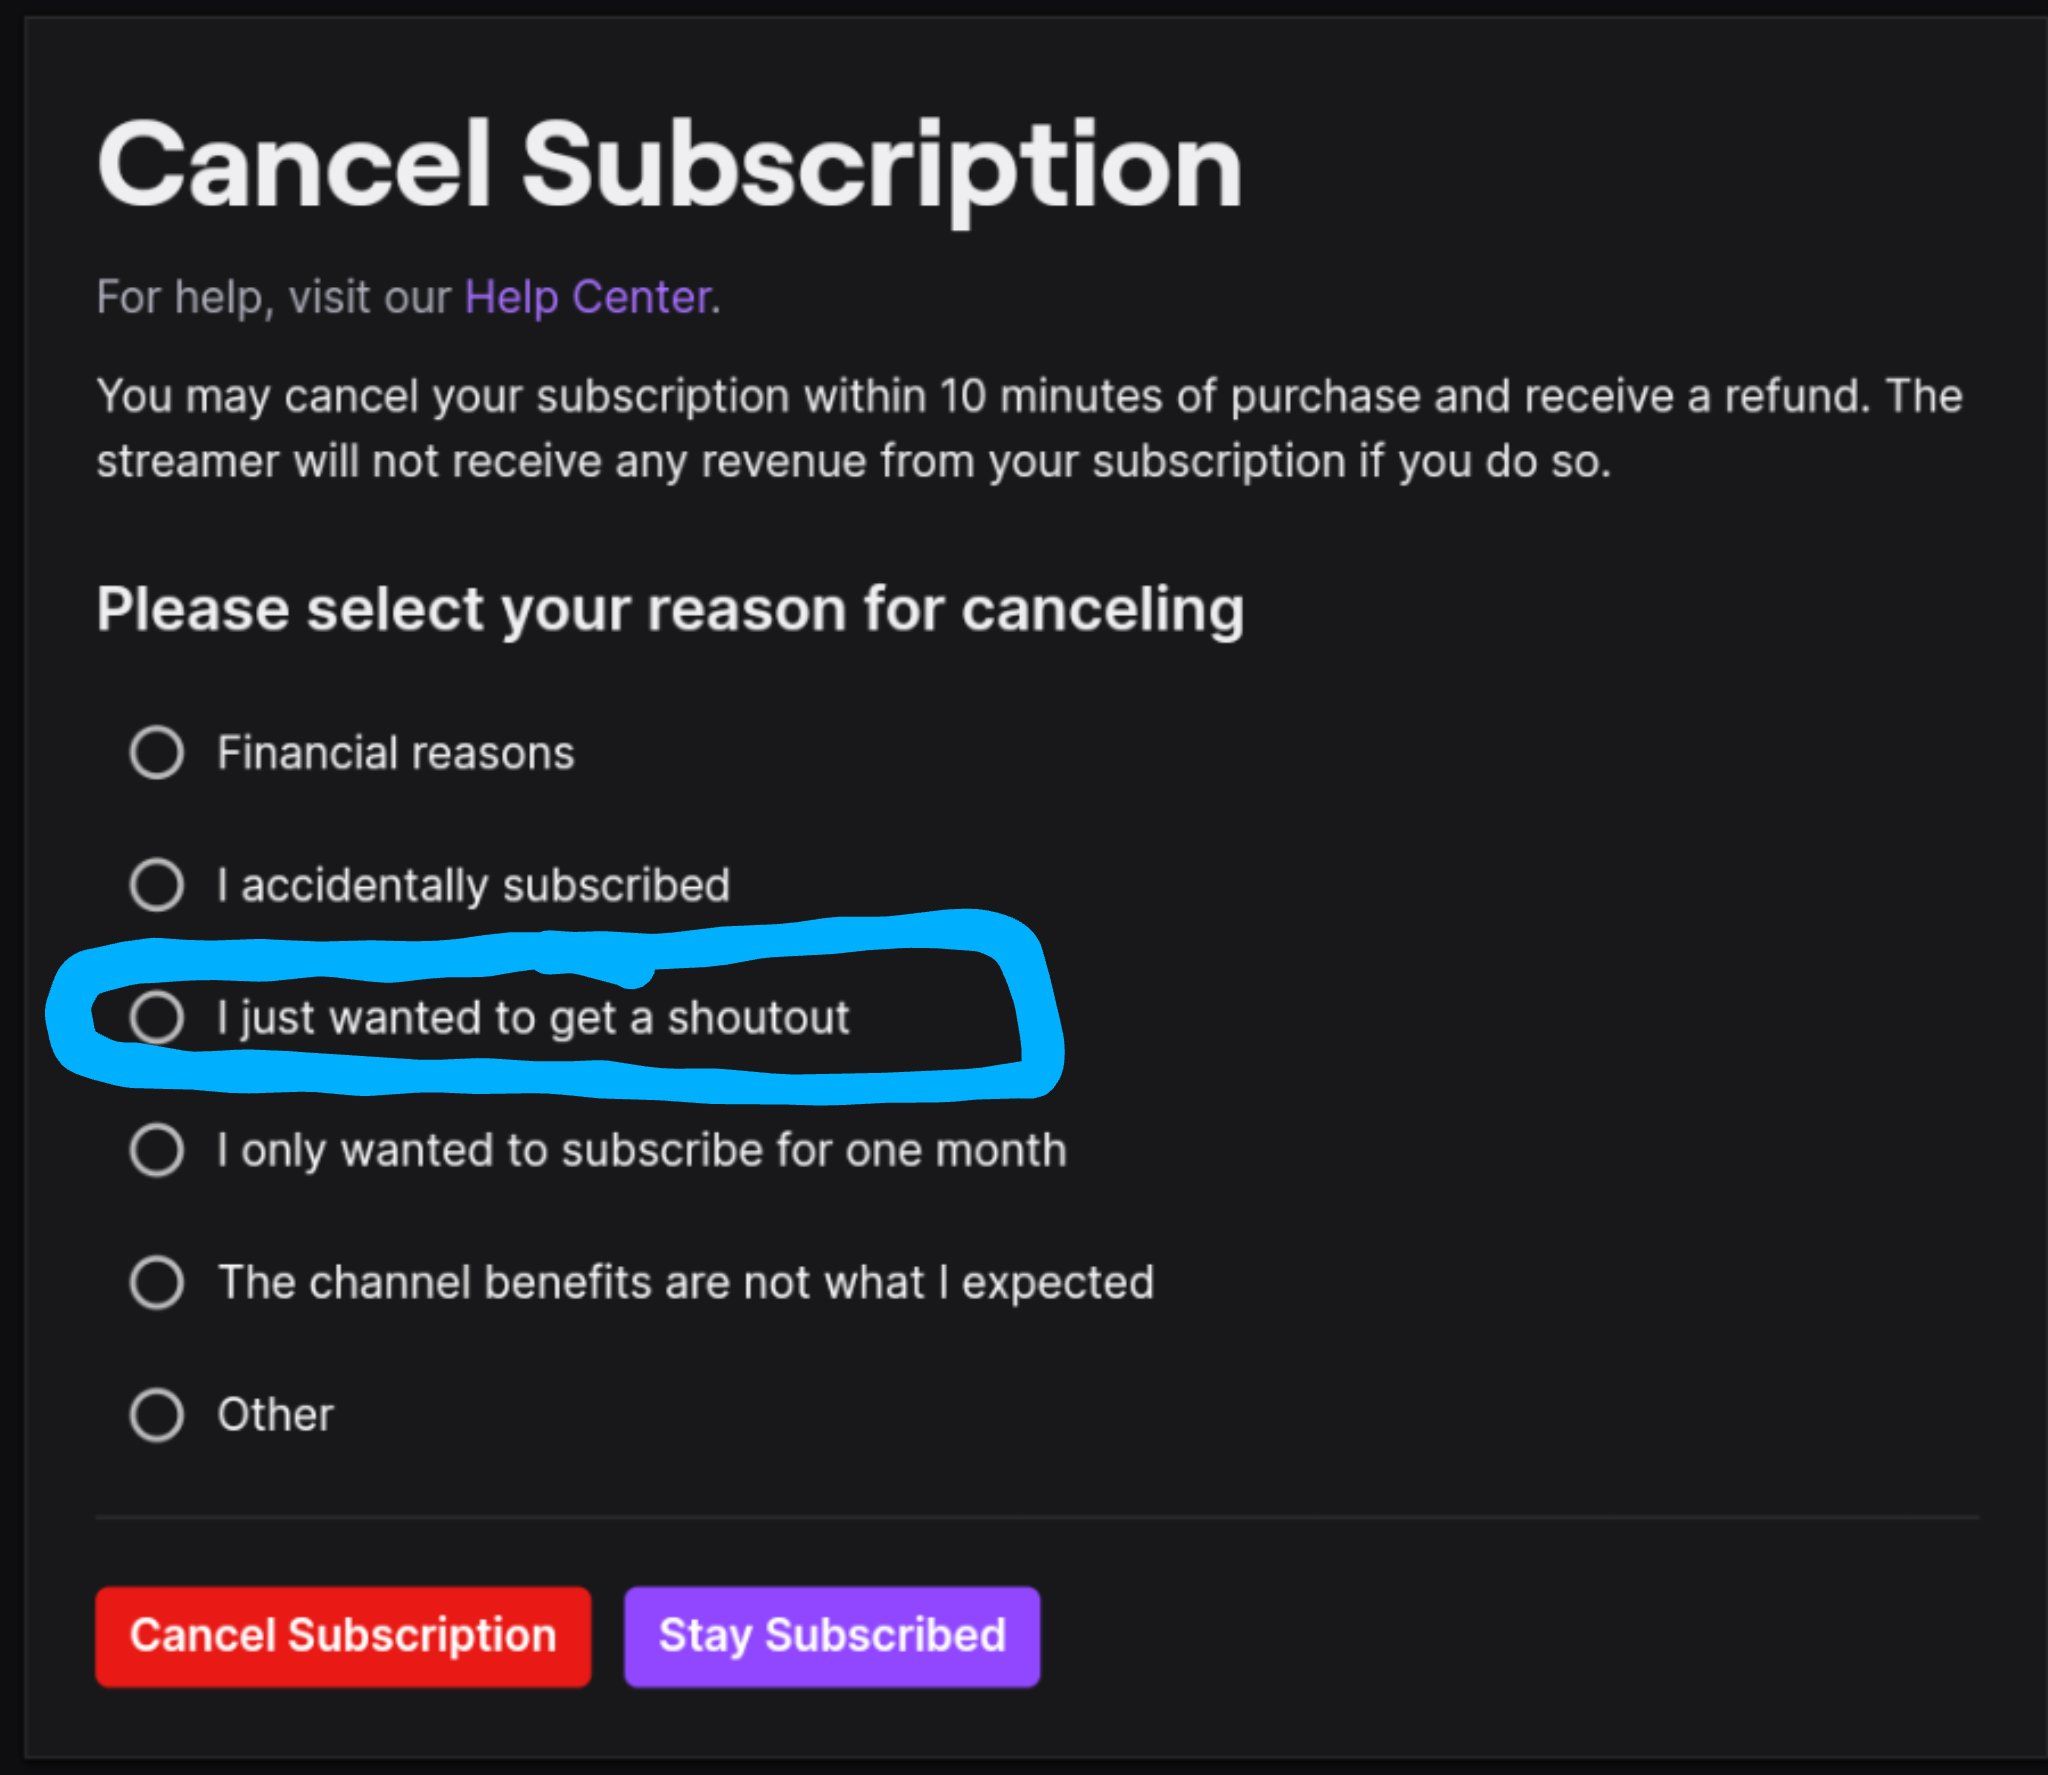Click the large Cancel Subscription title heading
Image resolution: width=2048 pixels, height=1775 pixels.
coord(669,165)
